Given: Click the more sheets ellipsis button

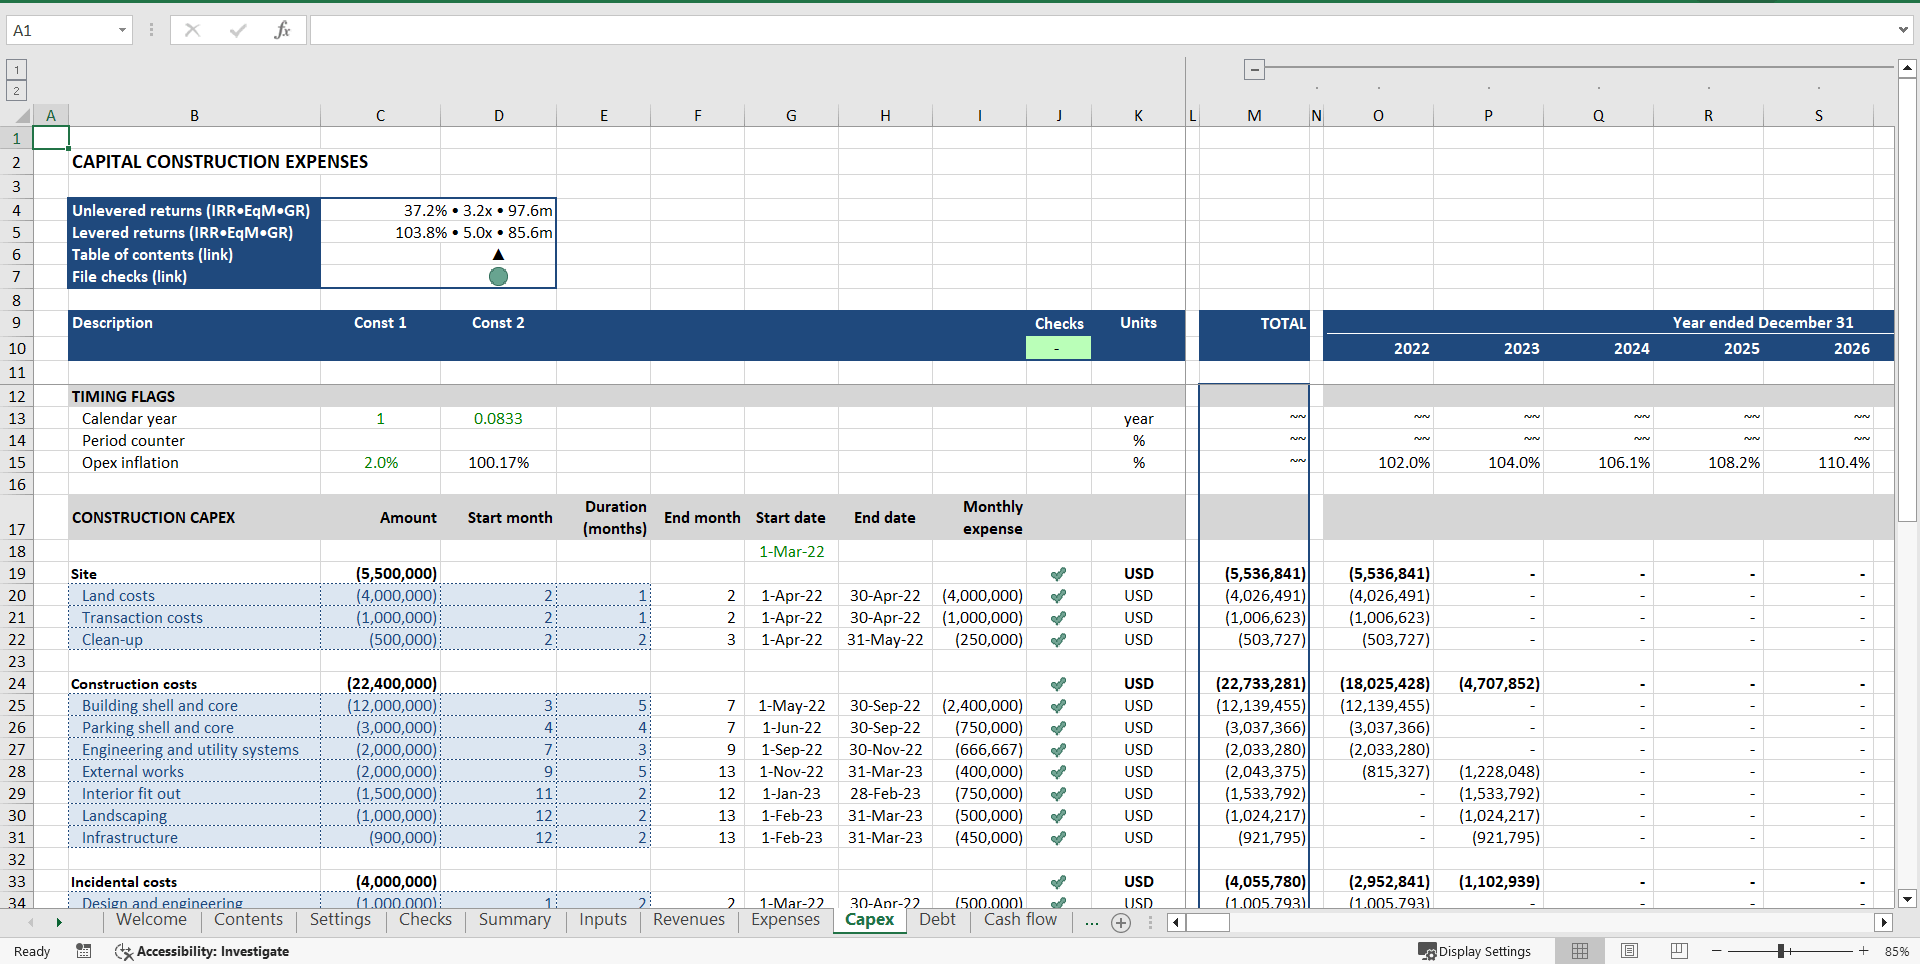Looking at the screenshot, I should (1091, 922).
